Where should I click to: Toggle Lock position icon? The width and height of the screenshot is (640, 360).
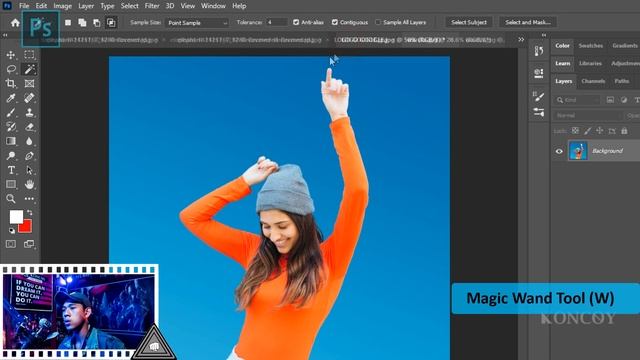click(600, 131)
